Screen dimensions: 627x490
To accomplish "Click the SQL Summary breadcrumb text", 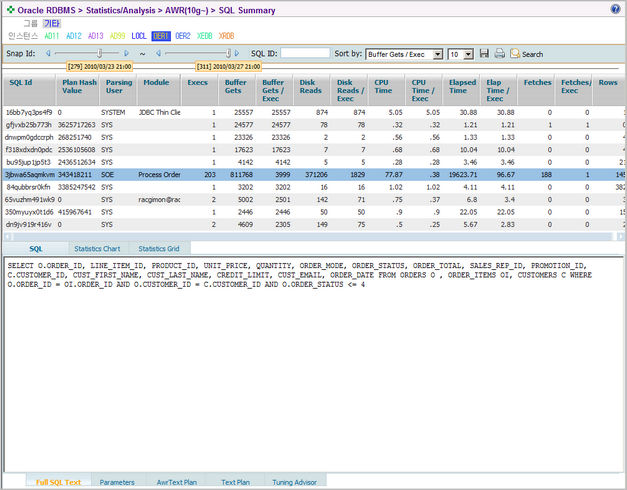I will tap(247, 10).
